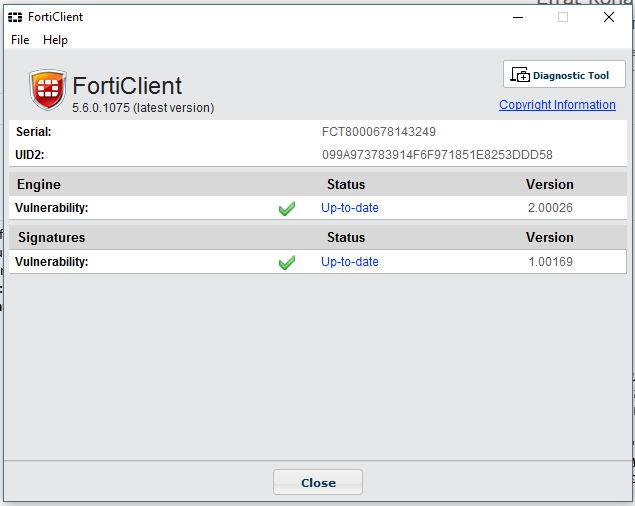The image size is (635, 506).
Task: Click the Signatures Up-to-date status link
Action: tap(350, 262)
